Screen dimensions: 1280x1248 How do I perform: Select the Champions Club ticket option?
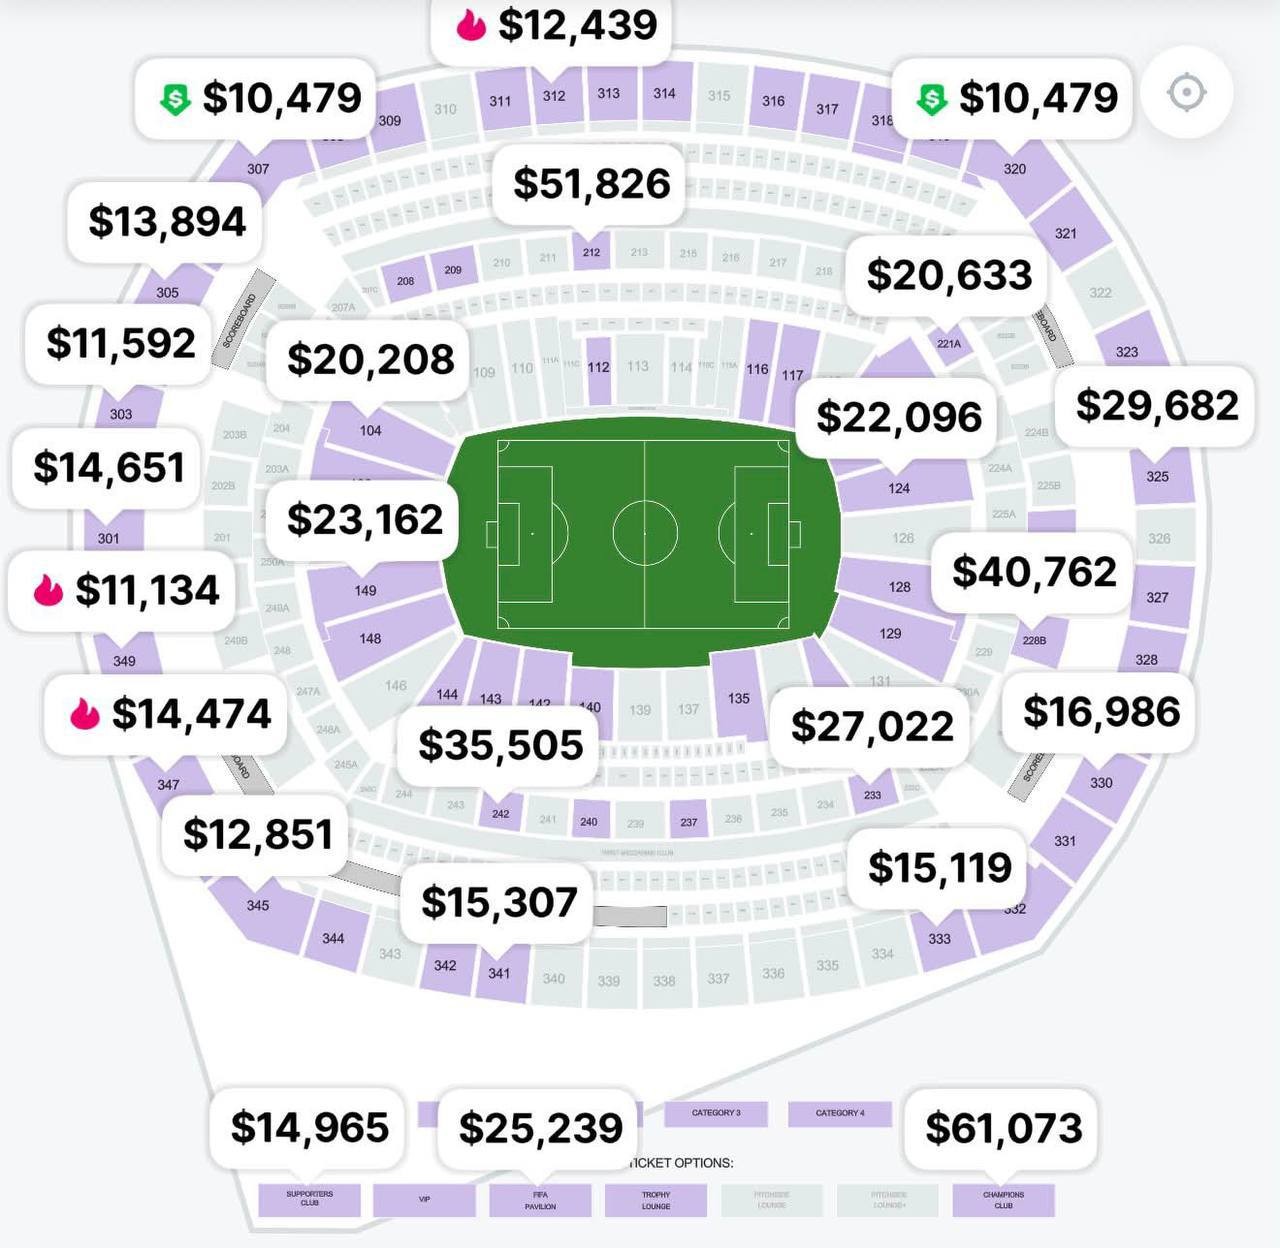tap(1003, 1199)
